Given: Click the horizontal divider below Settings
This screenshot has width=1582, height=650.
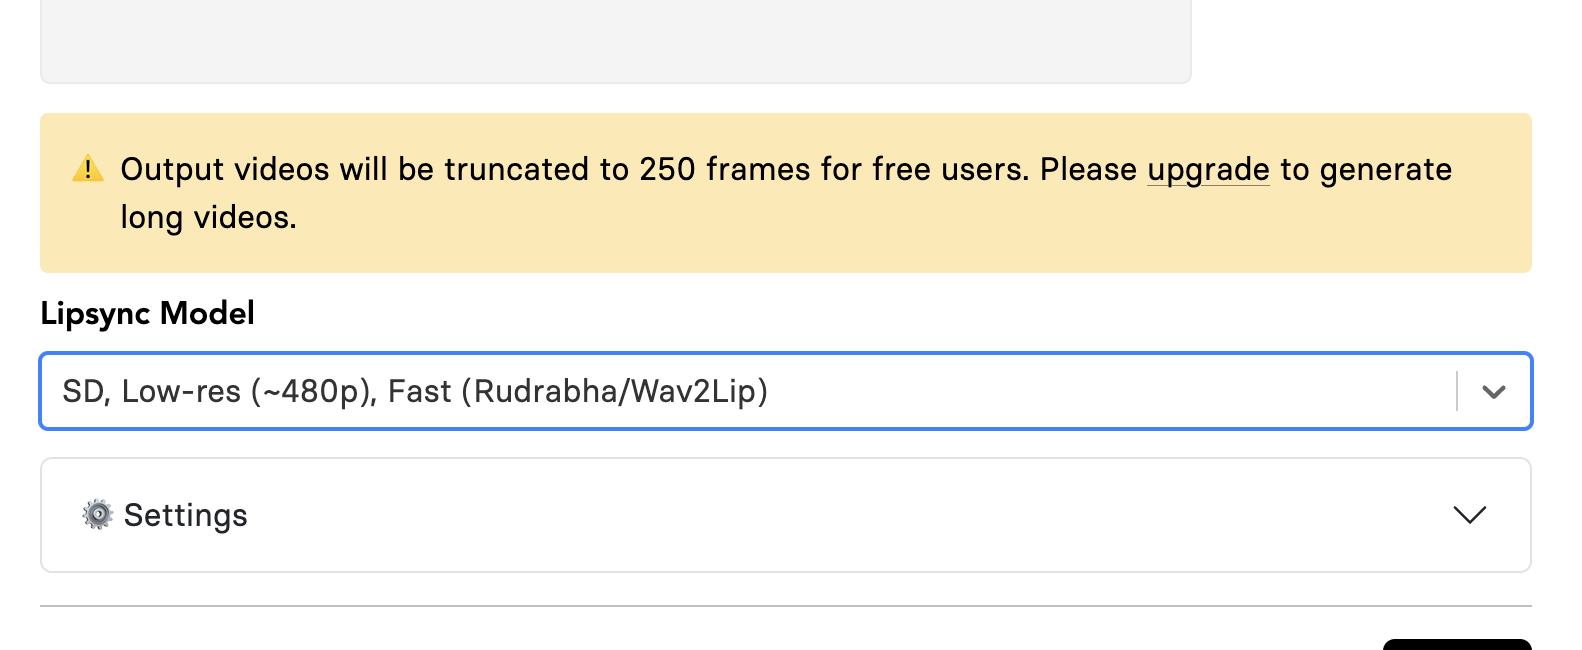Looking at the screenshot, I should tap(785, 605).
